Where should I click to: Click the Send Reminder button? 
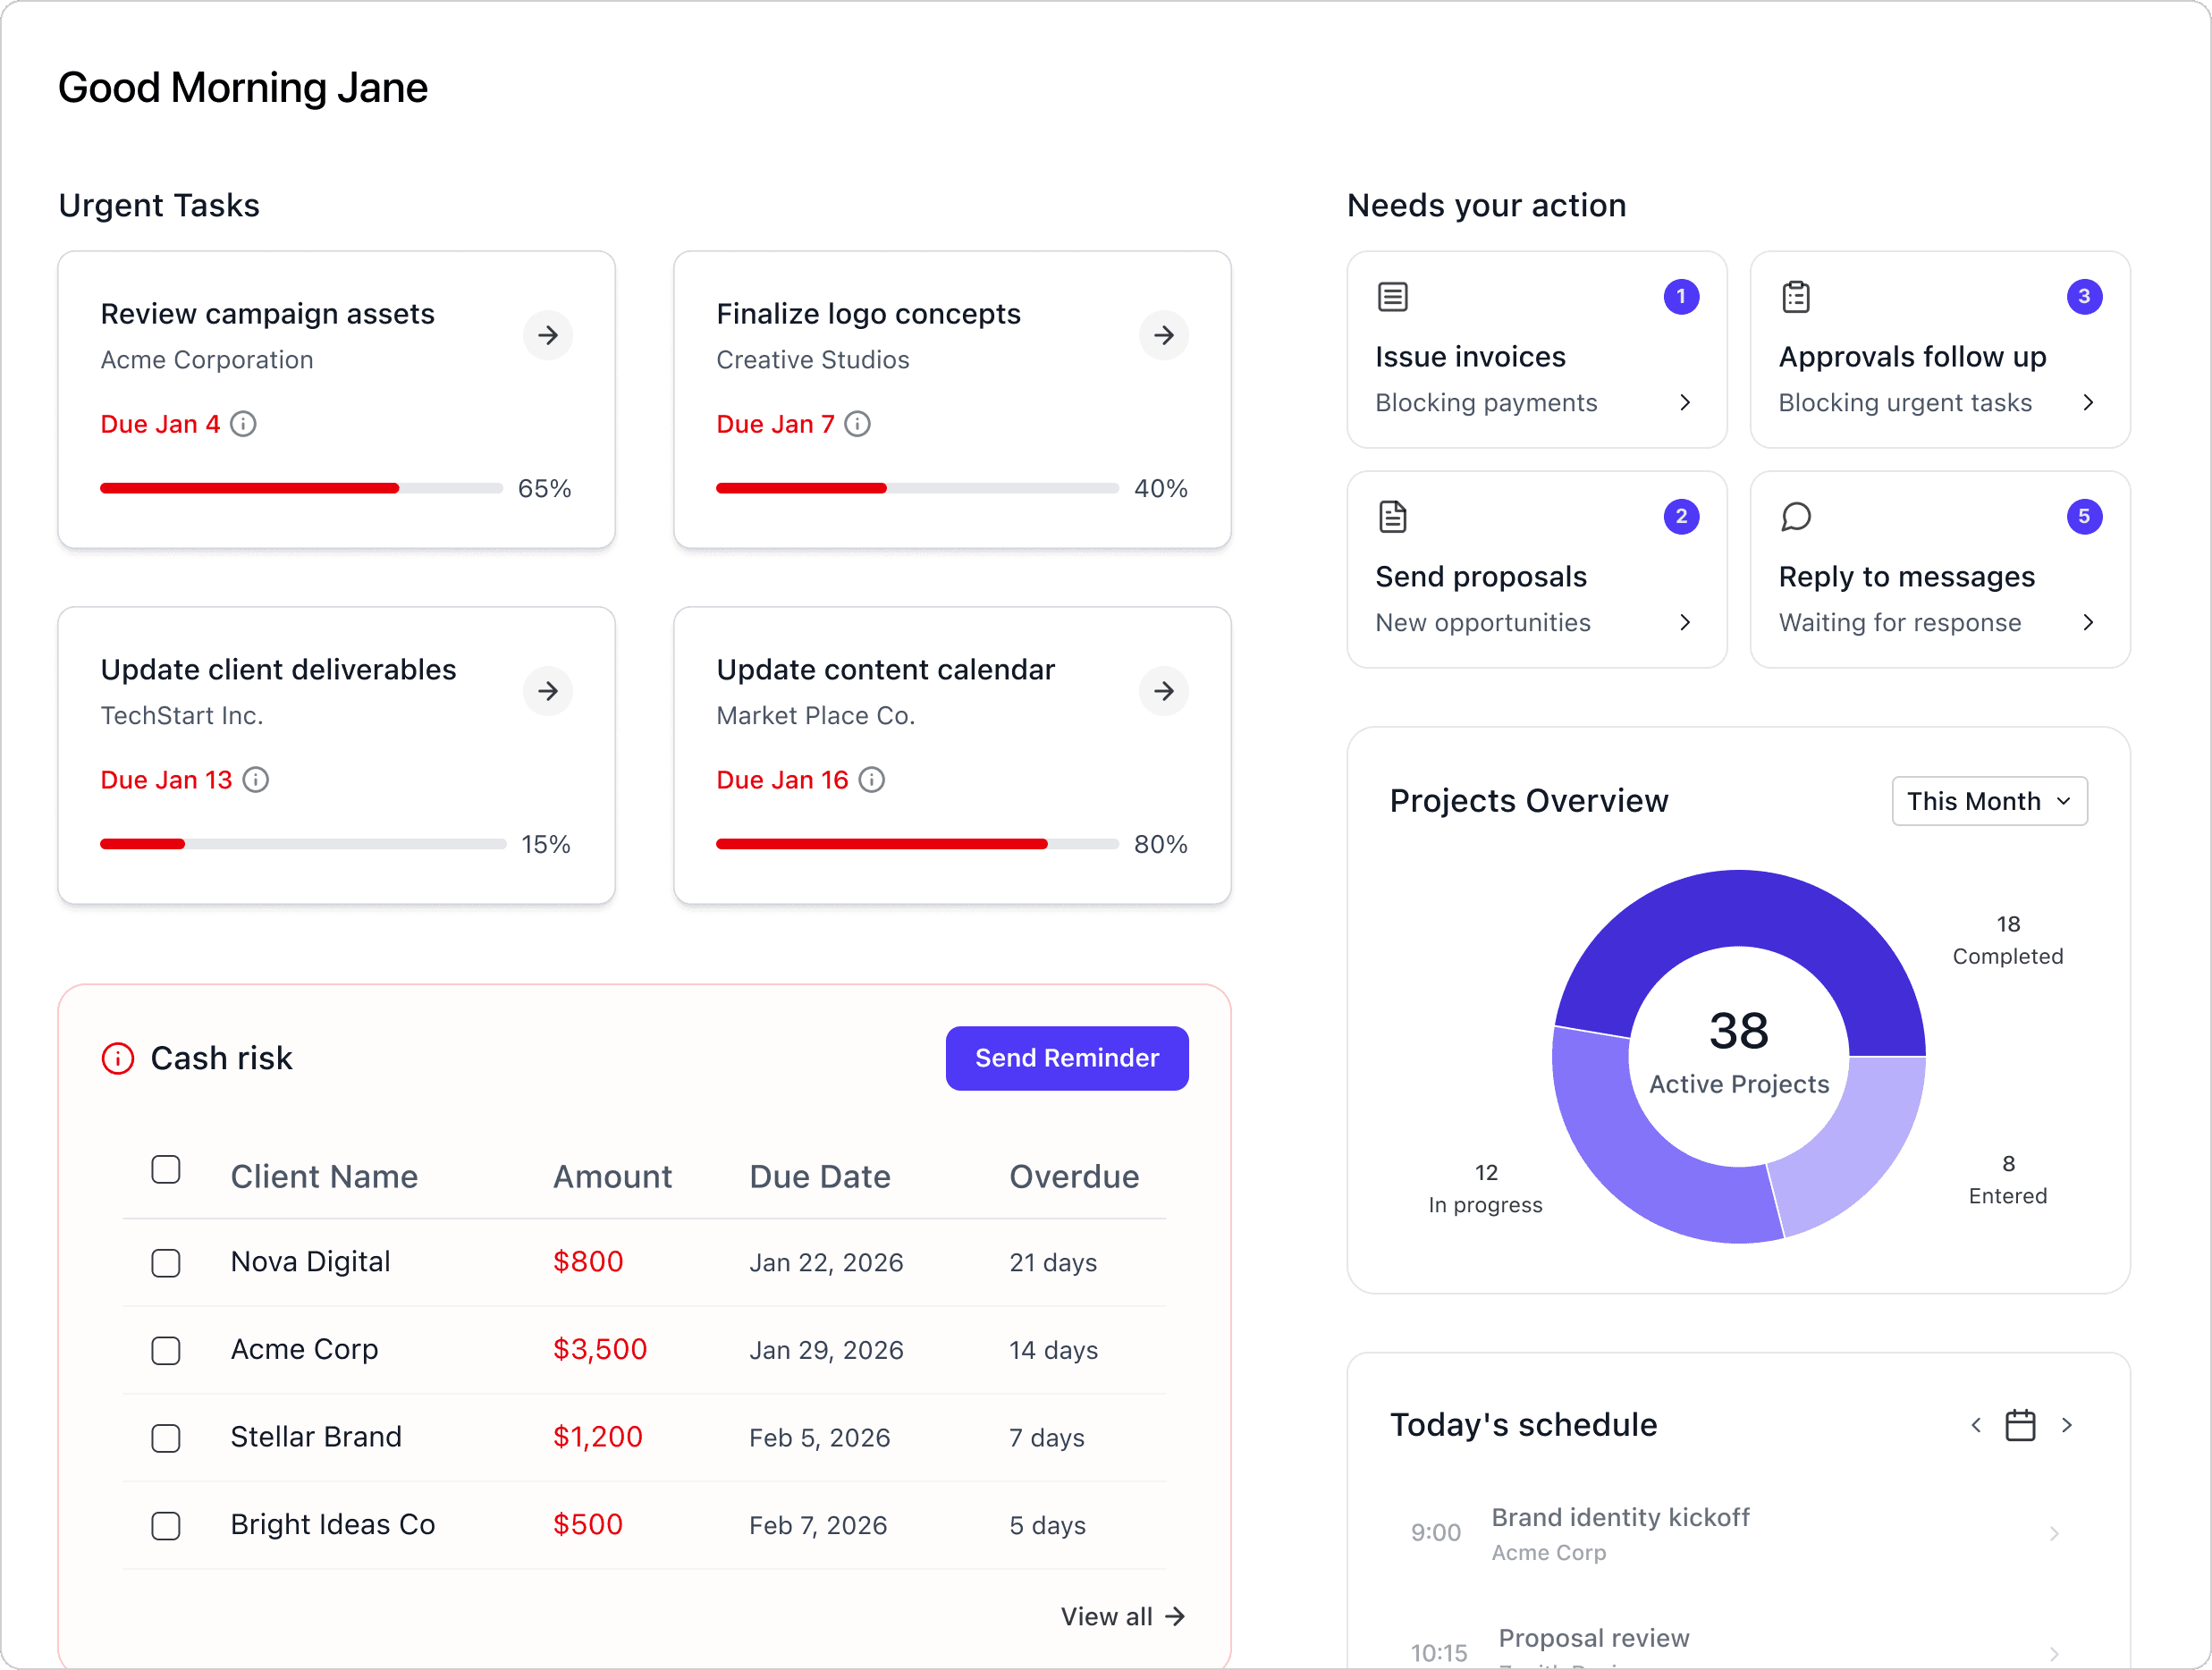pyautogui.click(x=1067, y=1058)
